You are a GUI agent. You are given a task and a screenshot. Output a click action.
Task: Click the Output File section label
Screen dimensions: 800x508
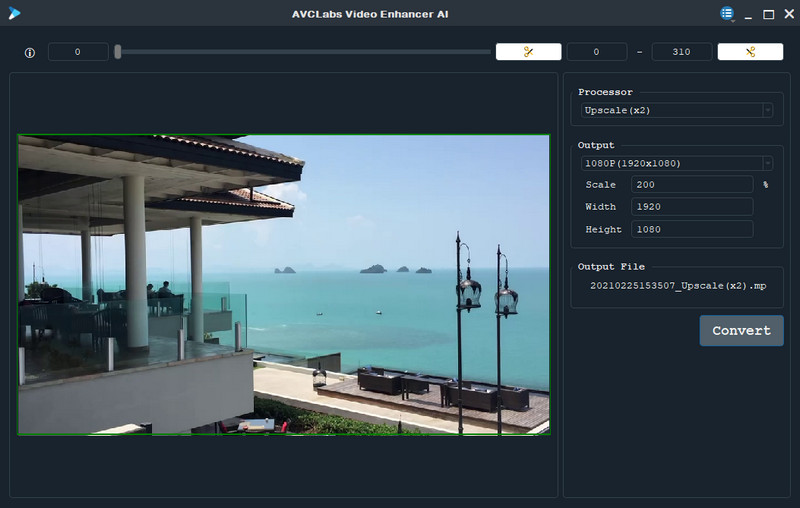click(x=611, y=266)
